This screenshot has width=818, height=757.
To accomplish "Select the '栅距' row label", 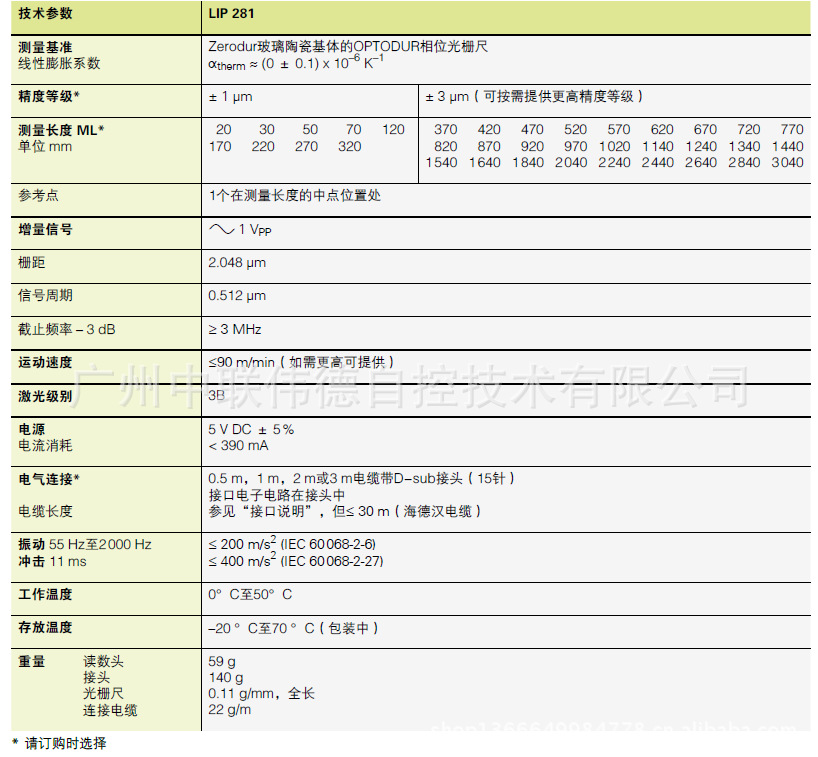I will (x=32, y=262).
